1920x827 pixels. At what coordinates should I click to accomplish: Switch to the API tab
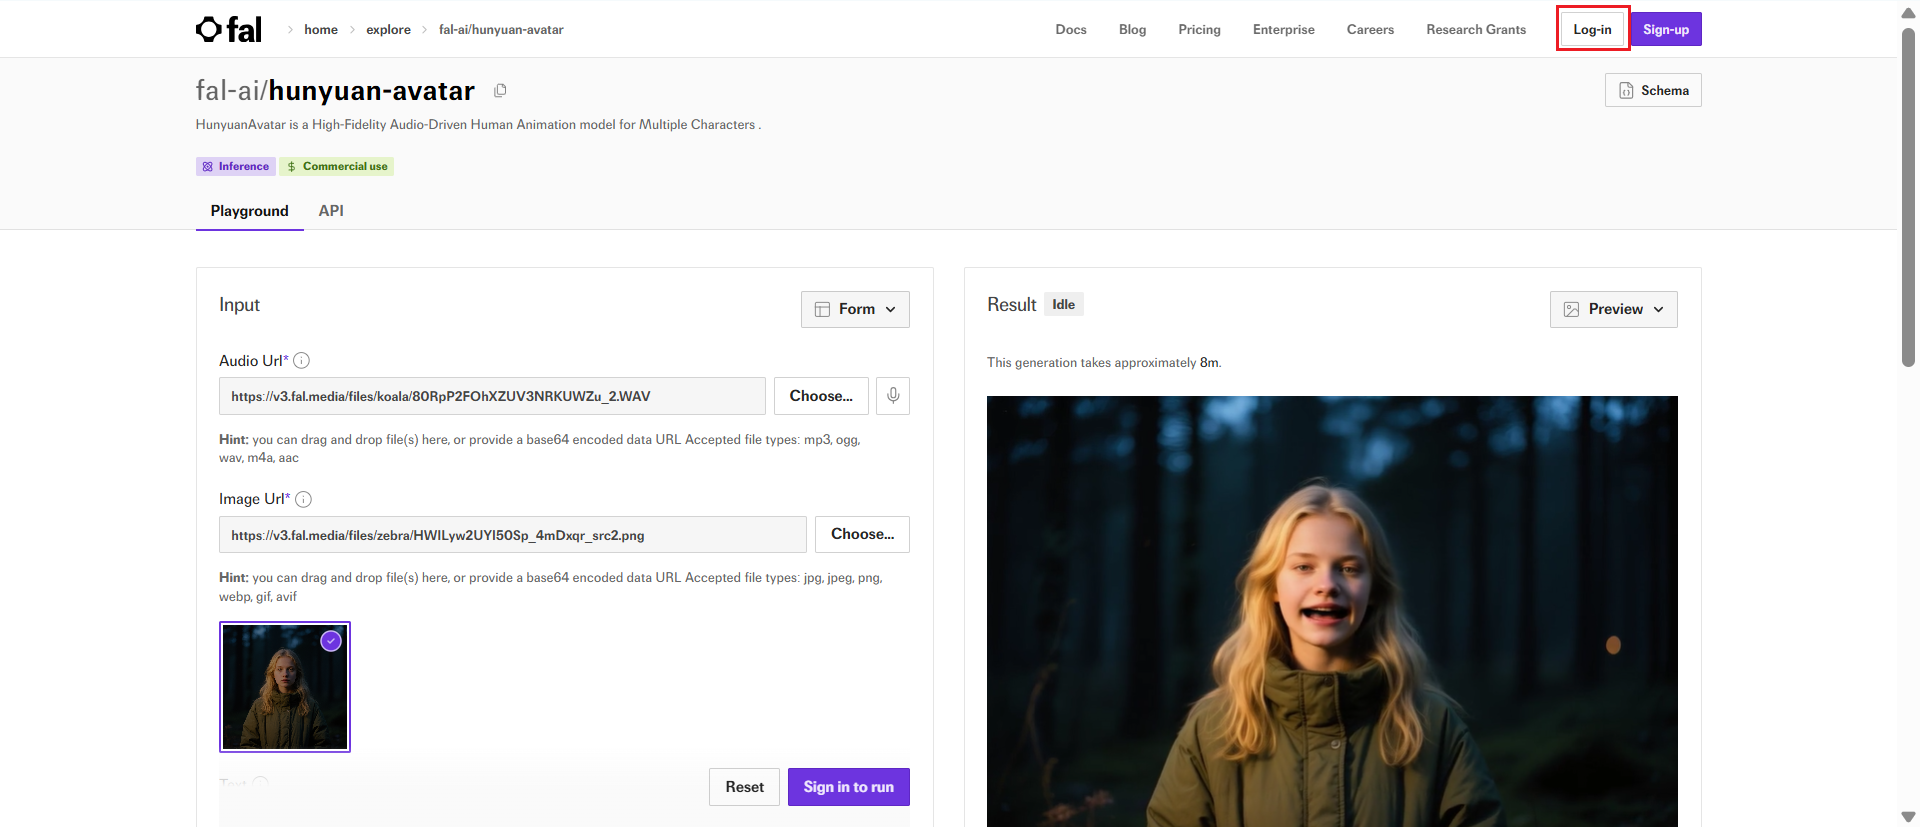(331, 211)
